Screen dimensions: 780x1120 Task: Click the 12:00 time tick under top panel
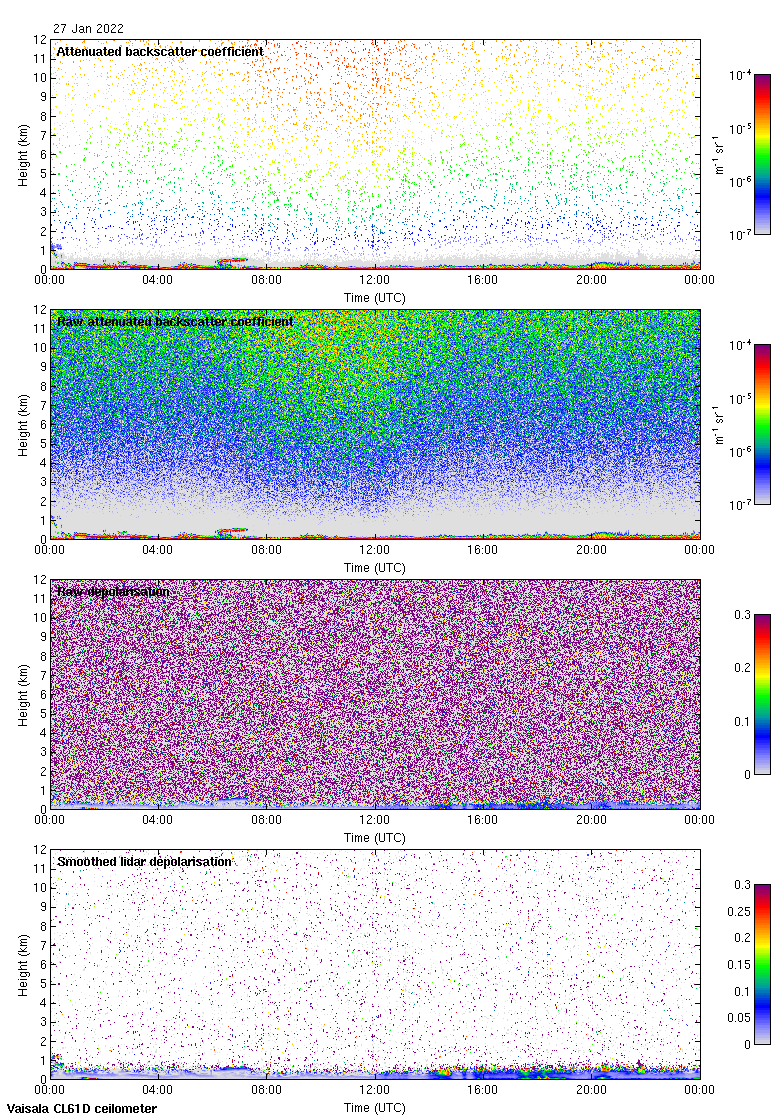(375, 281)
